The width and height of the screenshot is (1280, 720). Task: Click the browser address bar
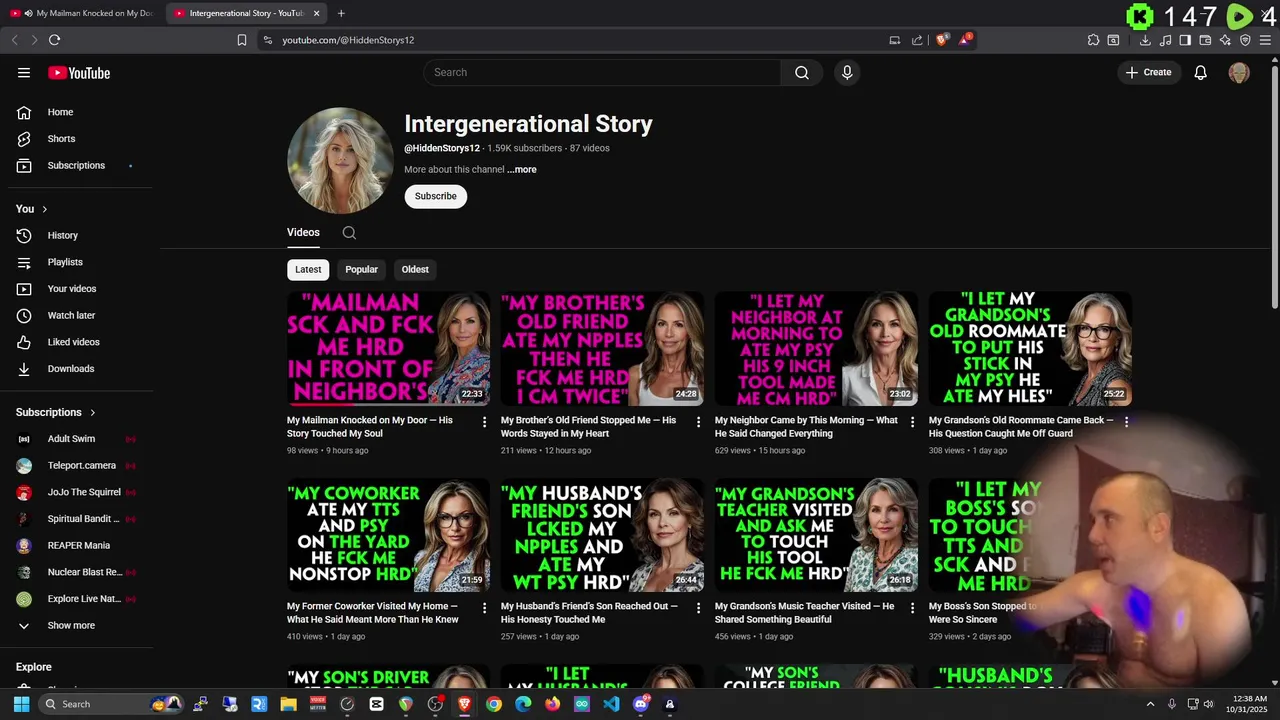[x=570, y=40]
